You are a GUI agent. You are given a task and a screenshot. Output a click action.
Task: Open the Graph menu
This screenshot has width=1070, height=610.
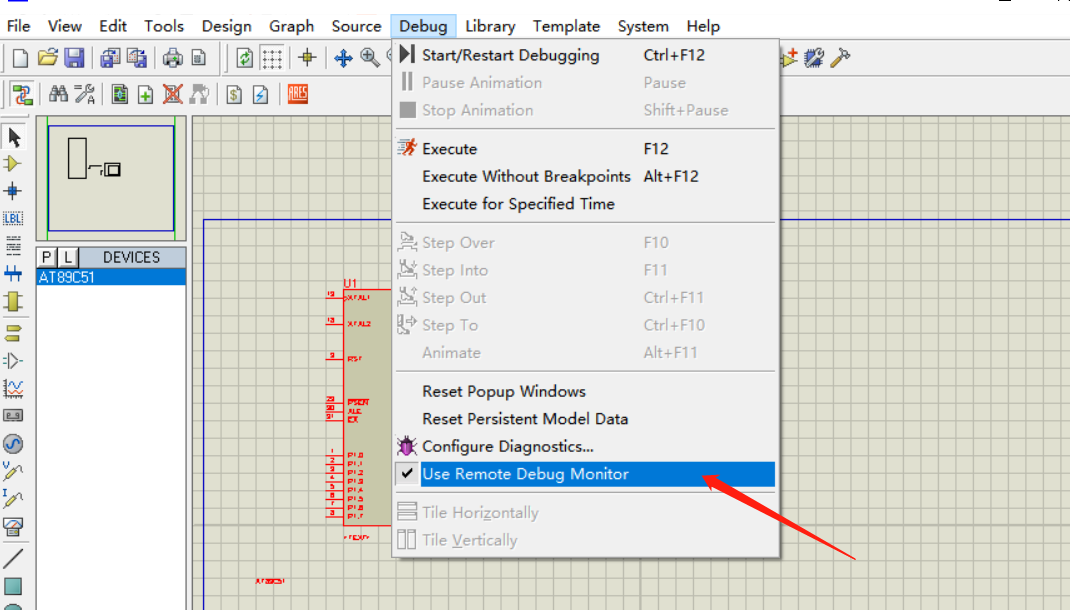click(291, 26)
